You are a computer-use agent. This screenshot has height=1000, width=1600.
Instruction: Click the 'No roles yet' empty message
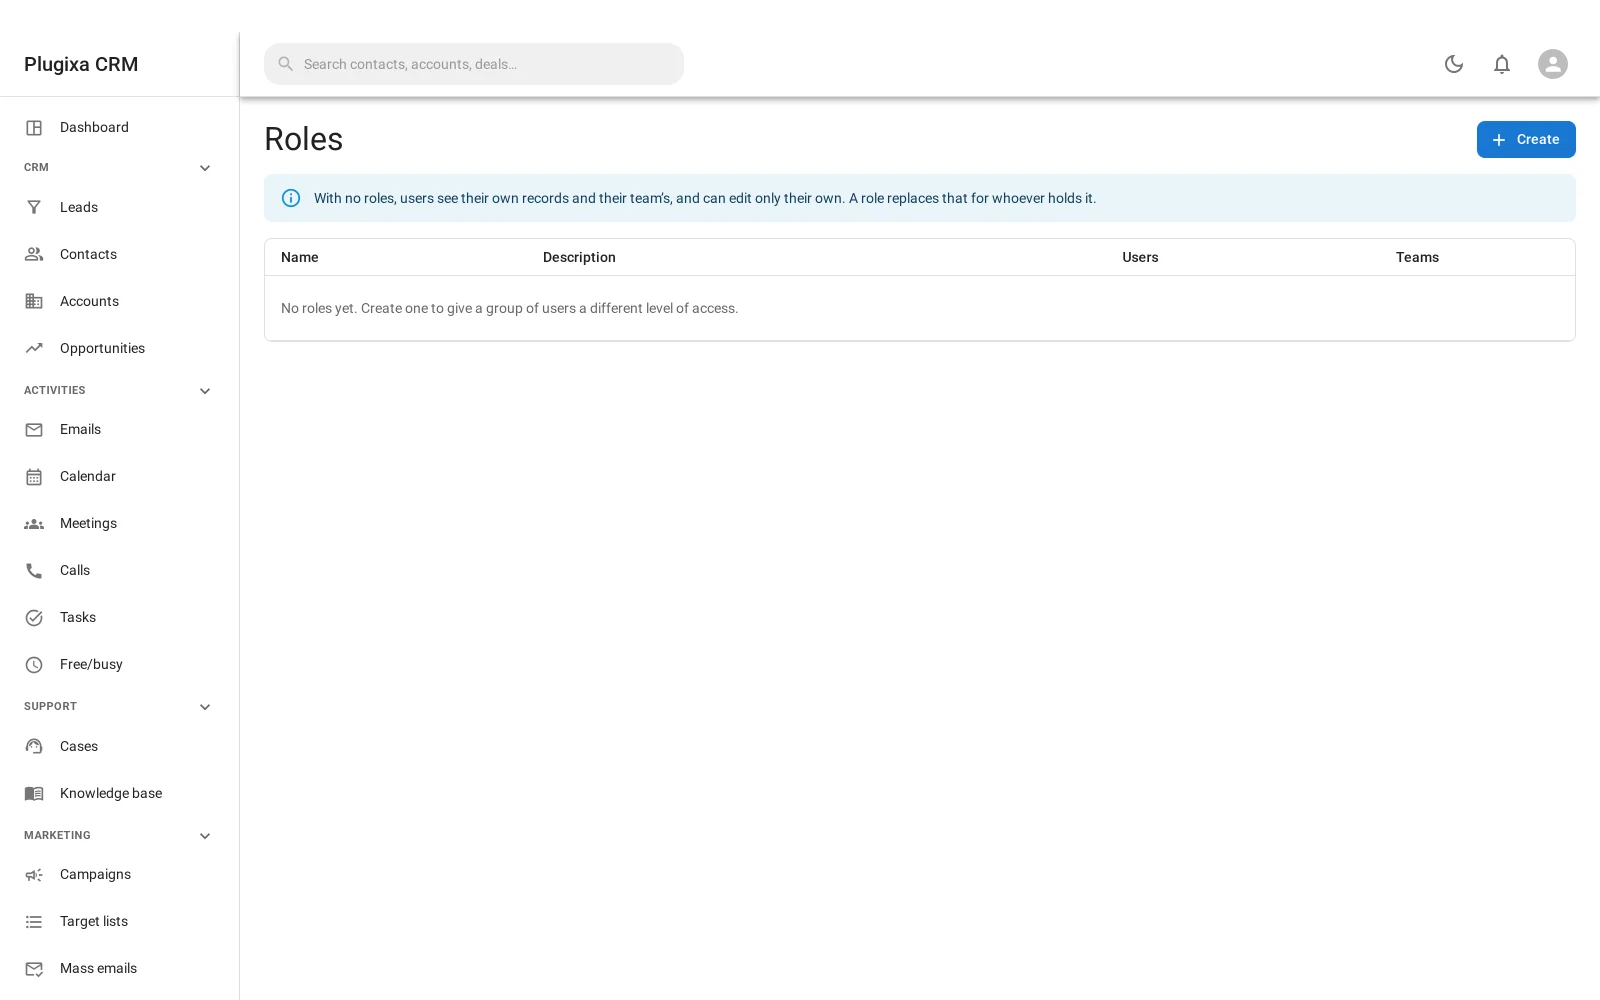[x=510, y=308]
